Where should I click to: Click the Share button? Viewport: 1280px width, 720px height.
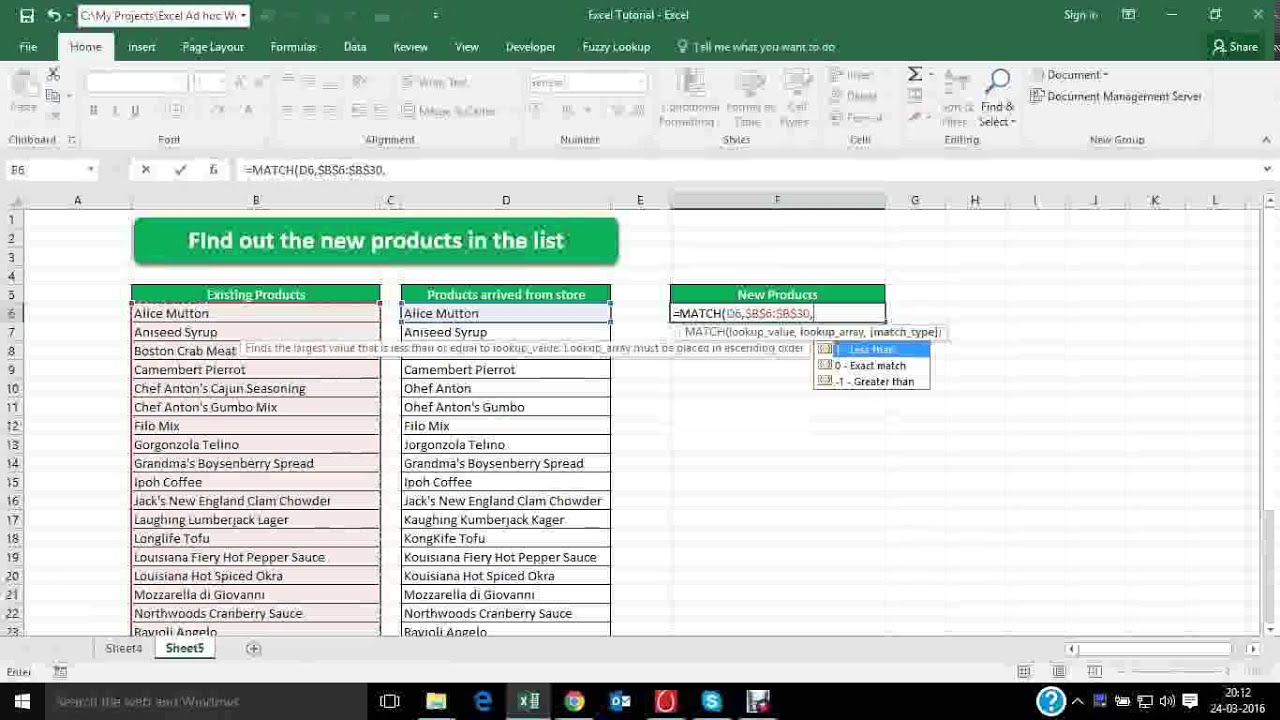click(1235, 47)
